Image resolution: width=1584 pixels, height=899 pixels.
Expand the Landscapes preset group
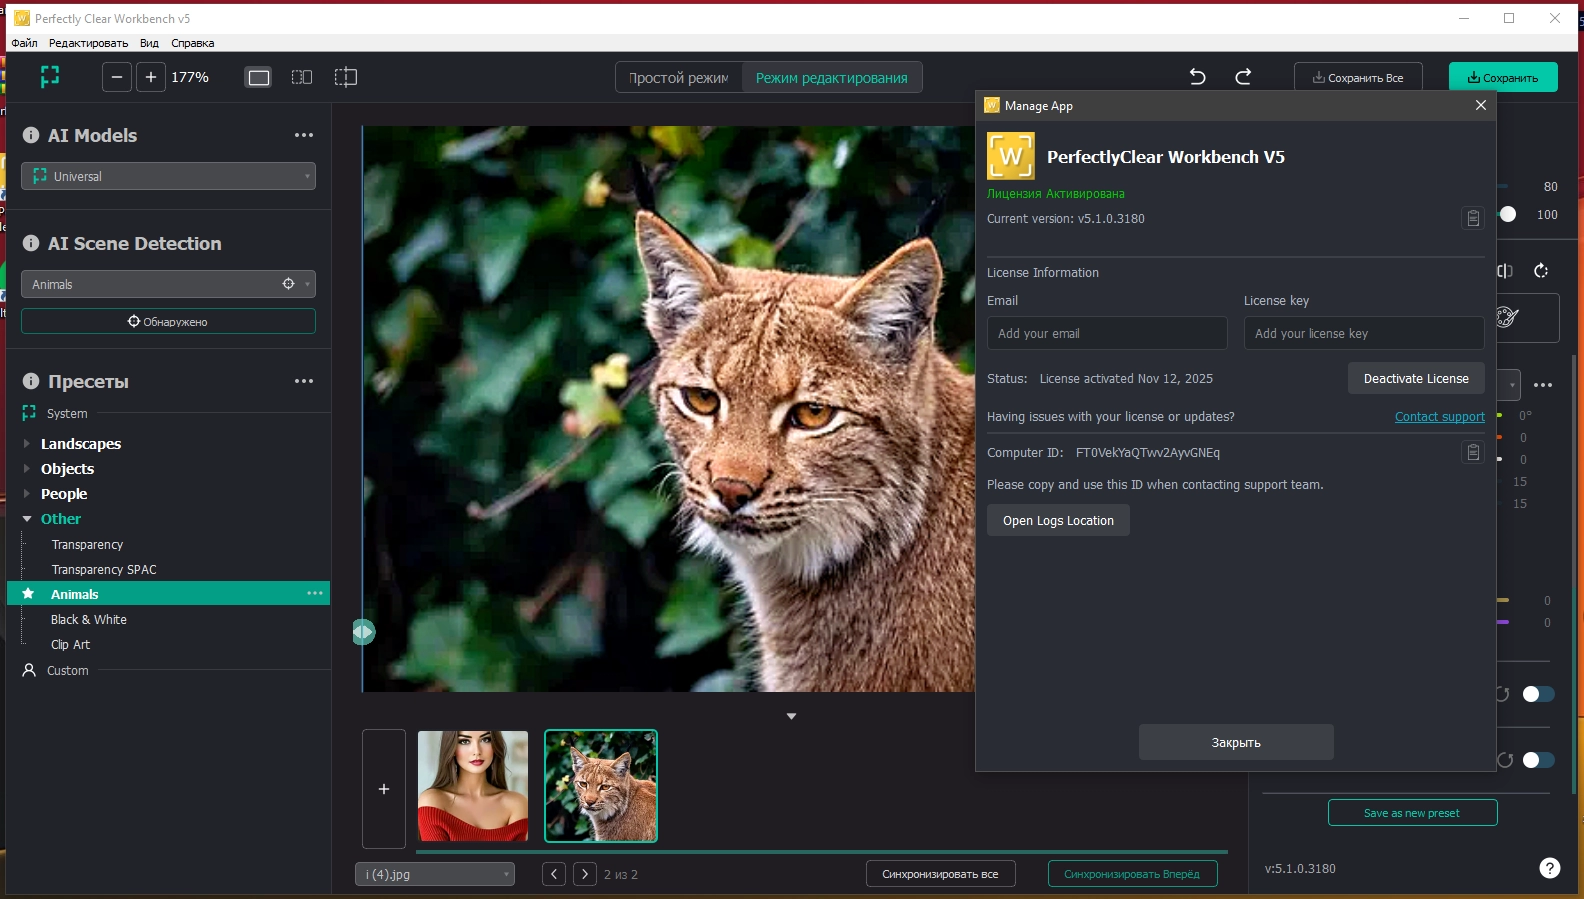click(x=27, y=444)
